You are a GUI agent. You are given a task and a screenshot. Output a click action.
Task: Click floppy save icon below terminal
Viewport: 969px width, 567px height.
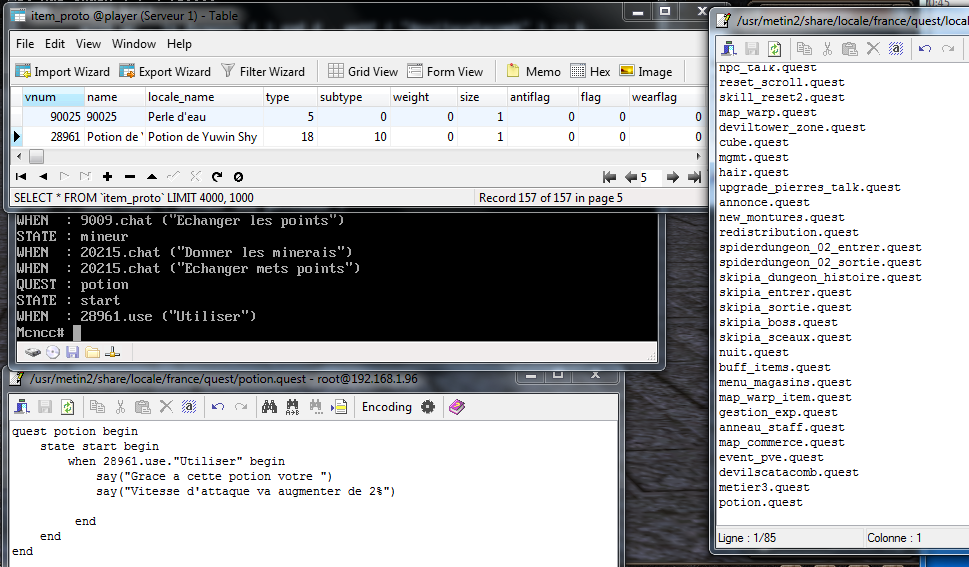pos(73,352)
